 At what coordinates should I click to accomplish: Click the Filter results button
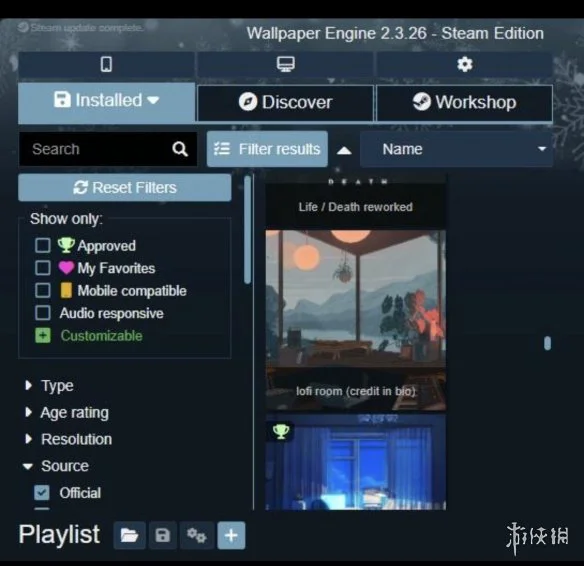[267, 149]
